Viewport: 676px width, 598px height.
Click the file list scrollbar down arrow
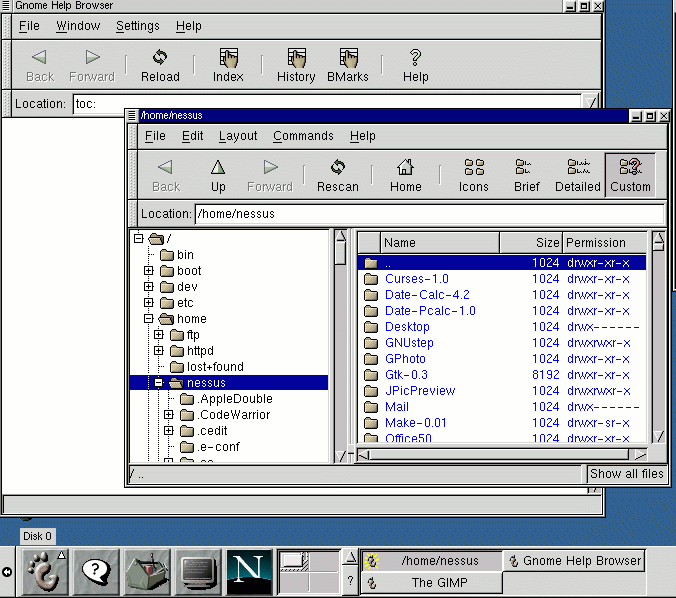pos(658,436)
